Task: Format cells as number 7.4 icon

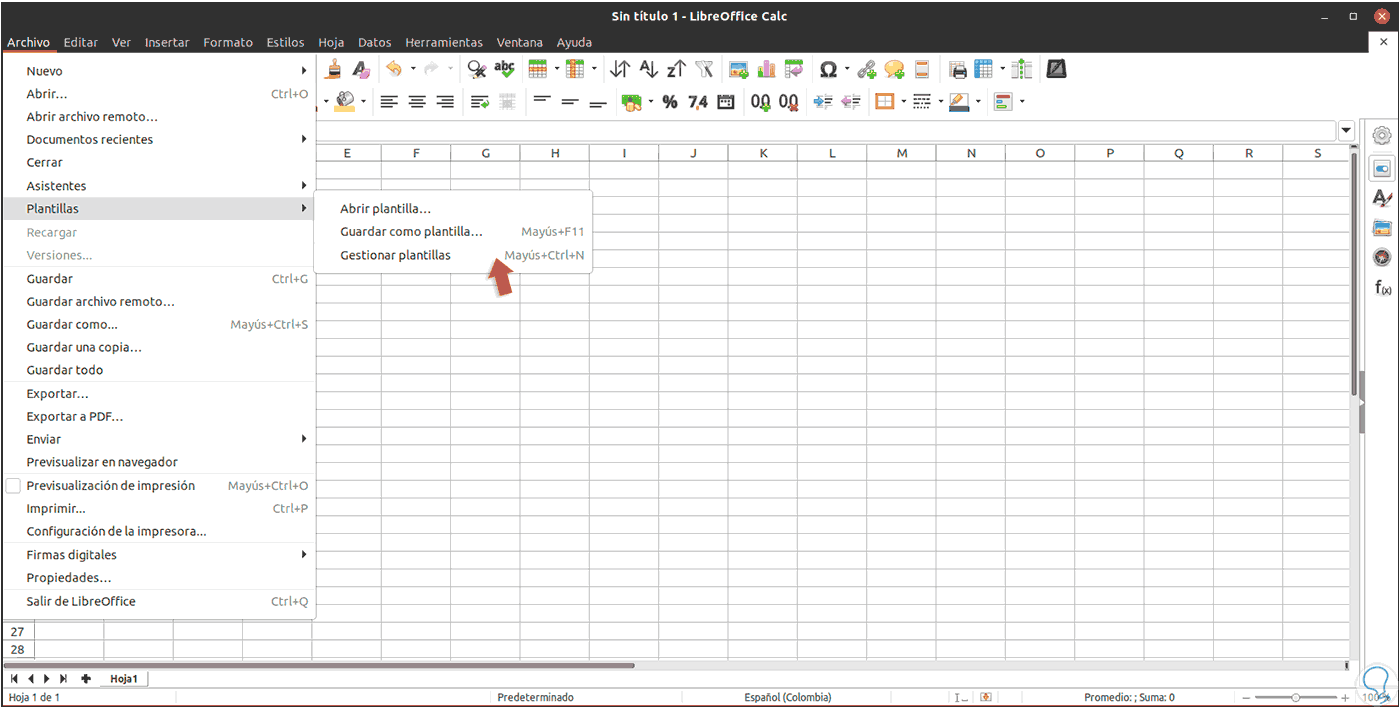Action: pos(698,101)
